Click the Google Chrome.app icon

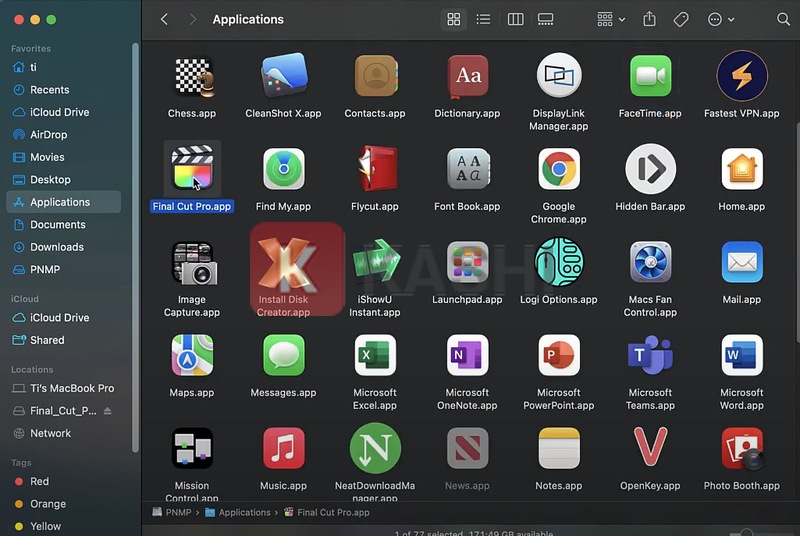[x=559, y=169]
